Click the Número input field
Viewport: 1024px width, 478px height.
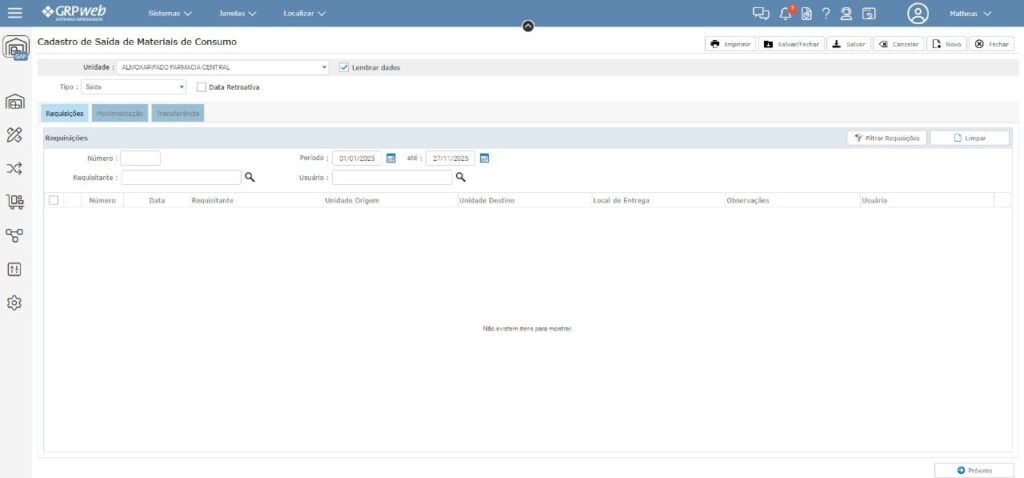coord(140,158)
